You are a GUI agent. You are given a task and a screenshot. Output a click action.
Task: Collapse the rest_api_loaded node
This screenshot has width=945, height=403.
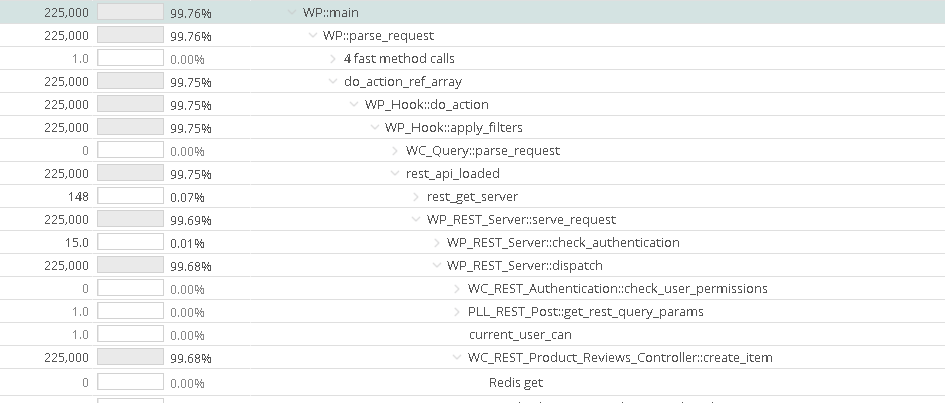(x=395, y=173)
